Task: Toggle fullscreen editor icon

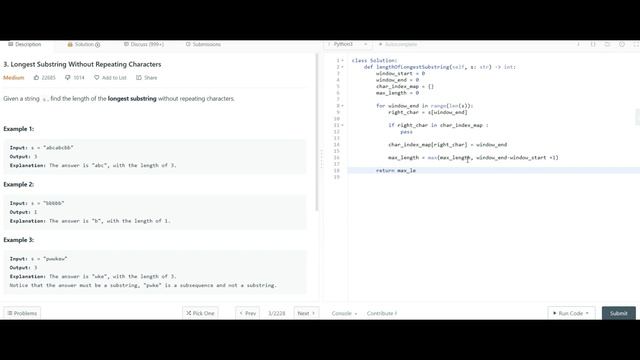Action: coord(636,44)
